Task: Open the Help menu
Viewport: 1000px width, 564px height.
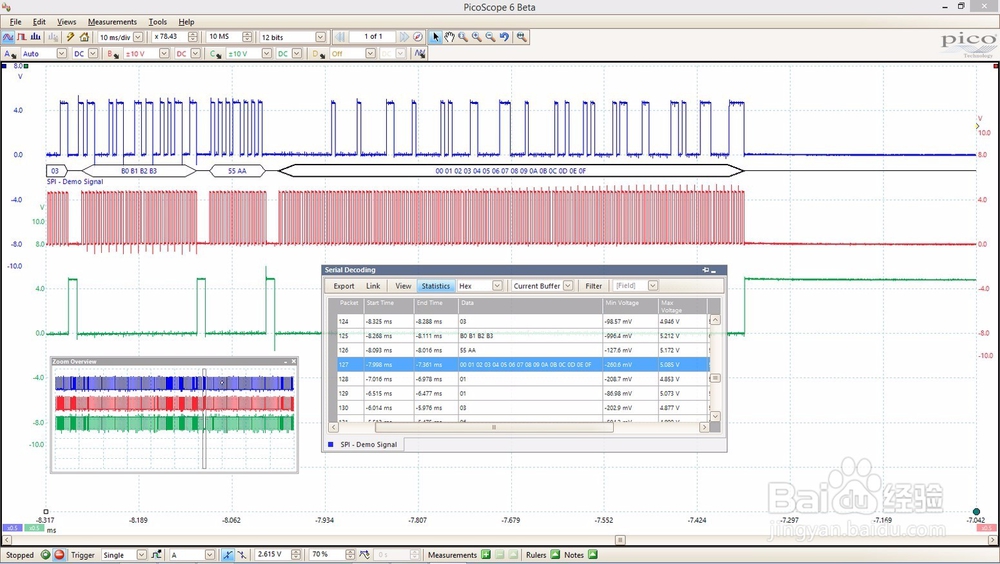Action: (186, 22)
